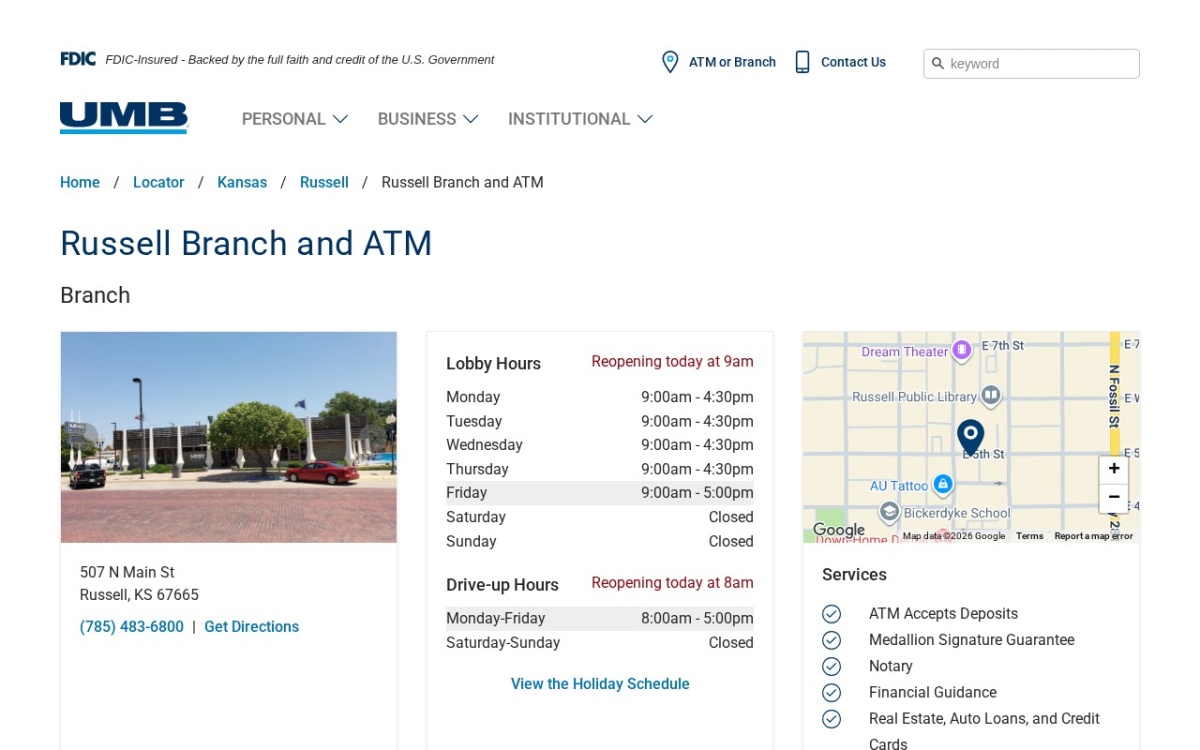Click the Saturday-Sunday drive-up row
The height and width of the screenshot is (750, 1200).
(600, 643)
